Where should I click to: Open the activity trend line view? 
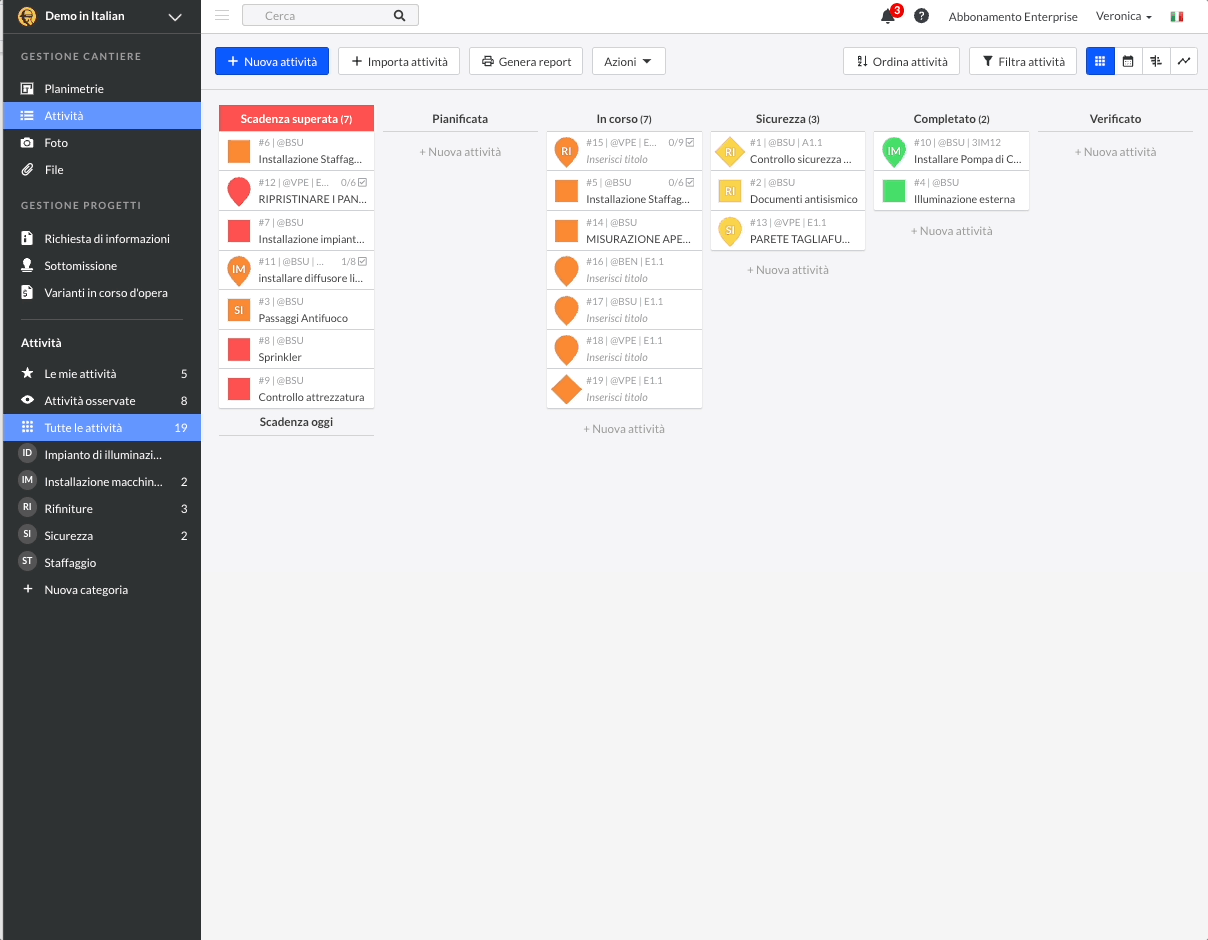point(1184,61)
